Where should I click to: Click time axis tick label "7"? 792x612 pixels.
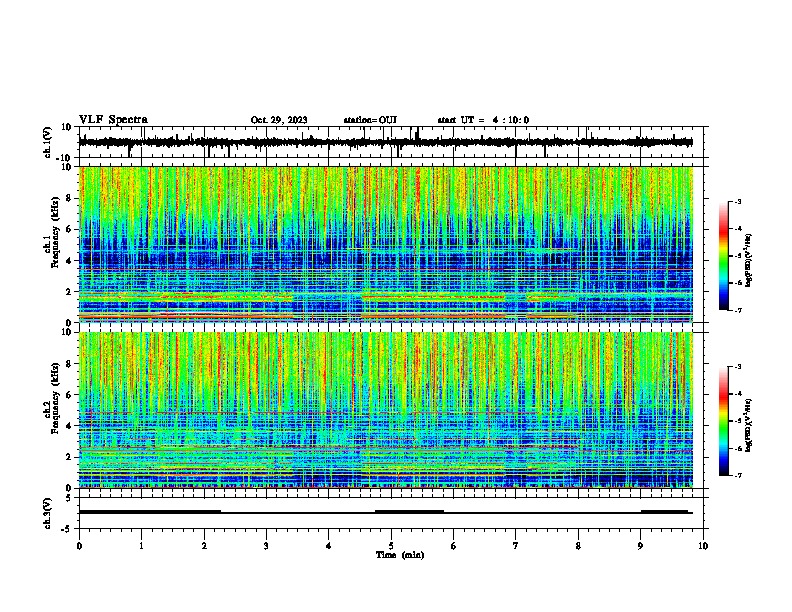(x=516, y=546)
